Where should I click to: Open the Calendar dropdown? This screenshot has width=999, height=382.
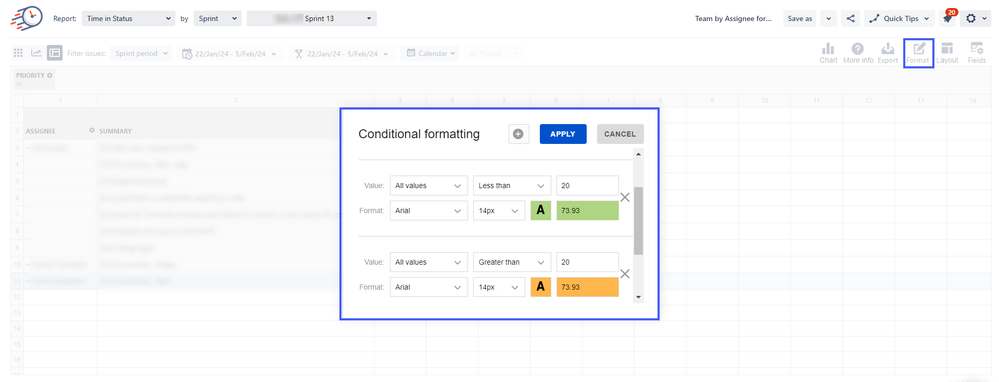pyautogui.click(x=430, y=53)
